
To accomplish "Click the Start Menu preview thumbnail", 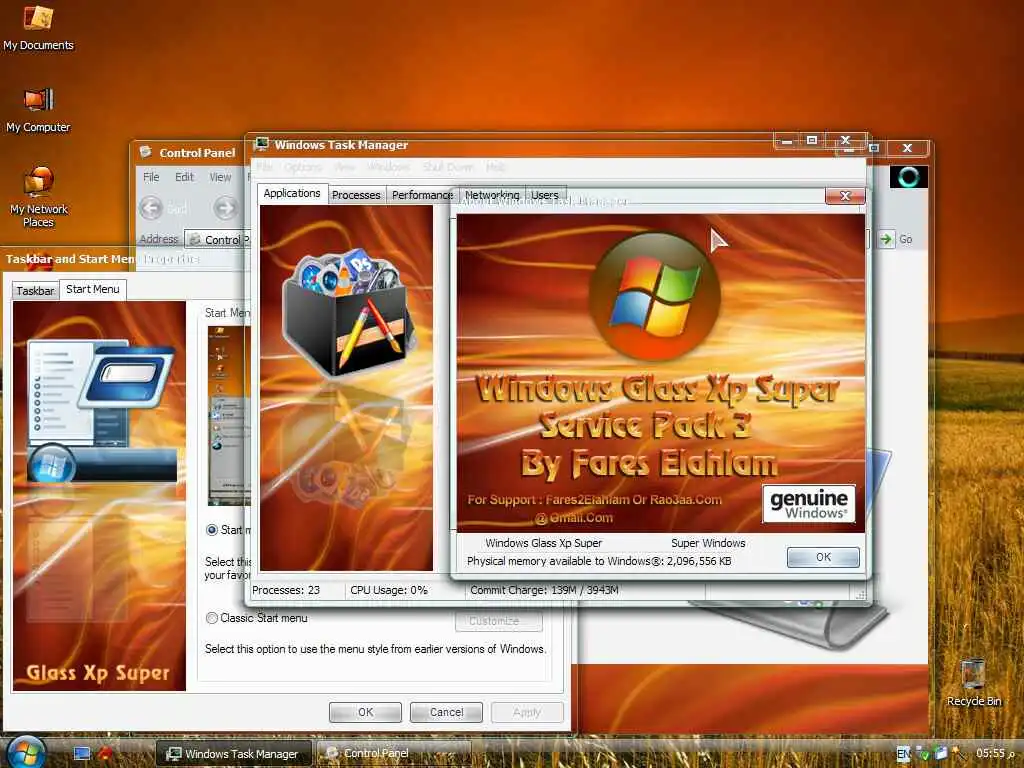I will 229,415.
